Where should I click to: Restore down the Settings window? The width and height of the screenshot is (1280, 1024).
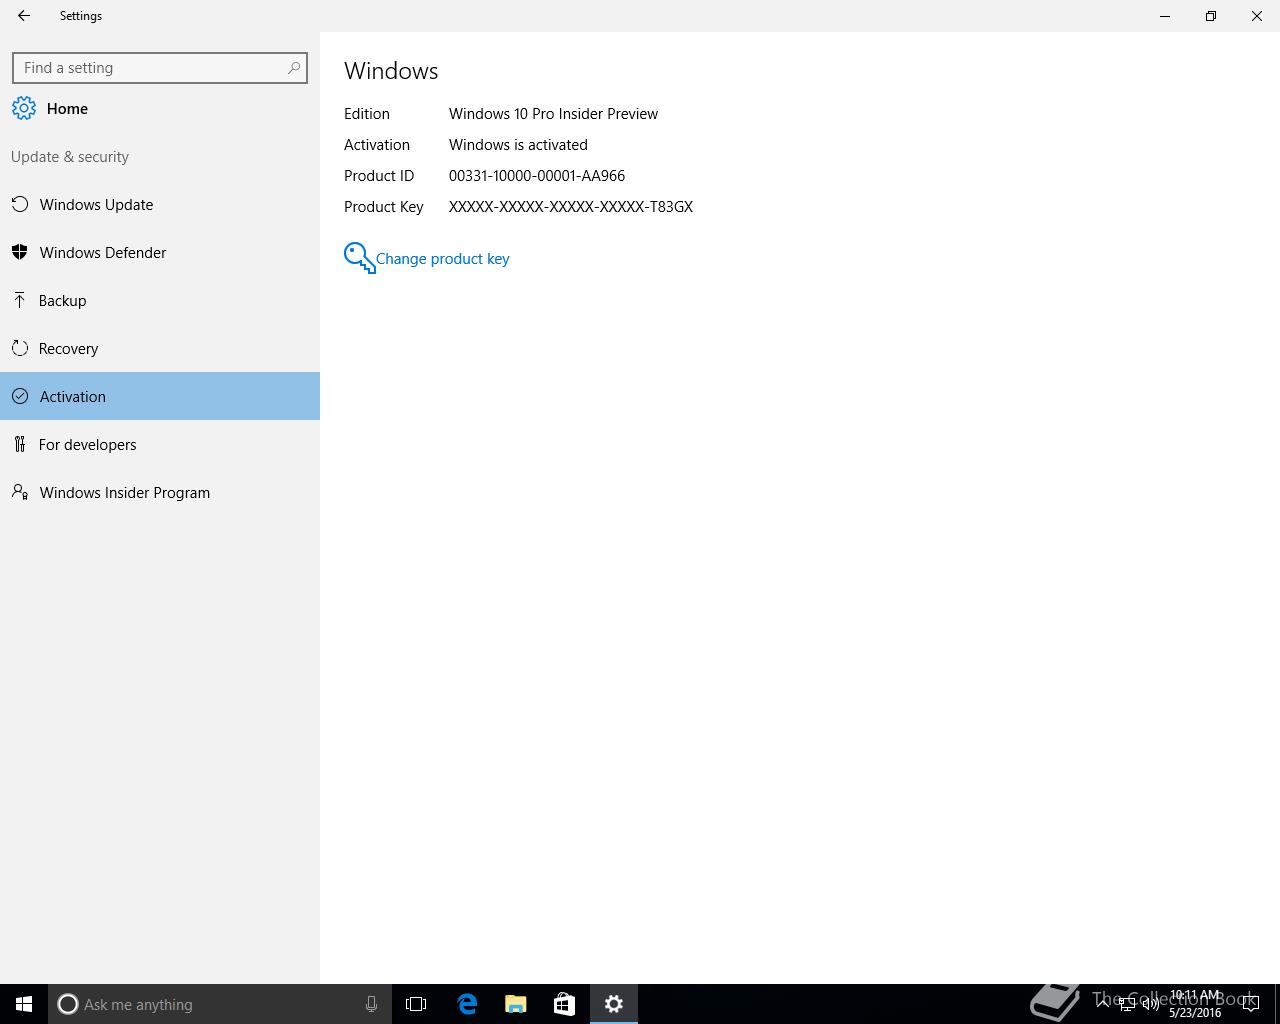(1211, 16)
